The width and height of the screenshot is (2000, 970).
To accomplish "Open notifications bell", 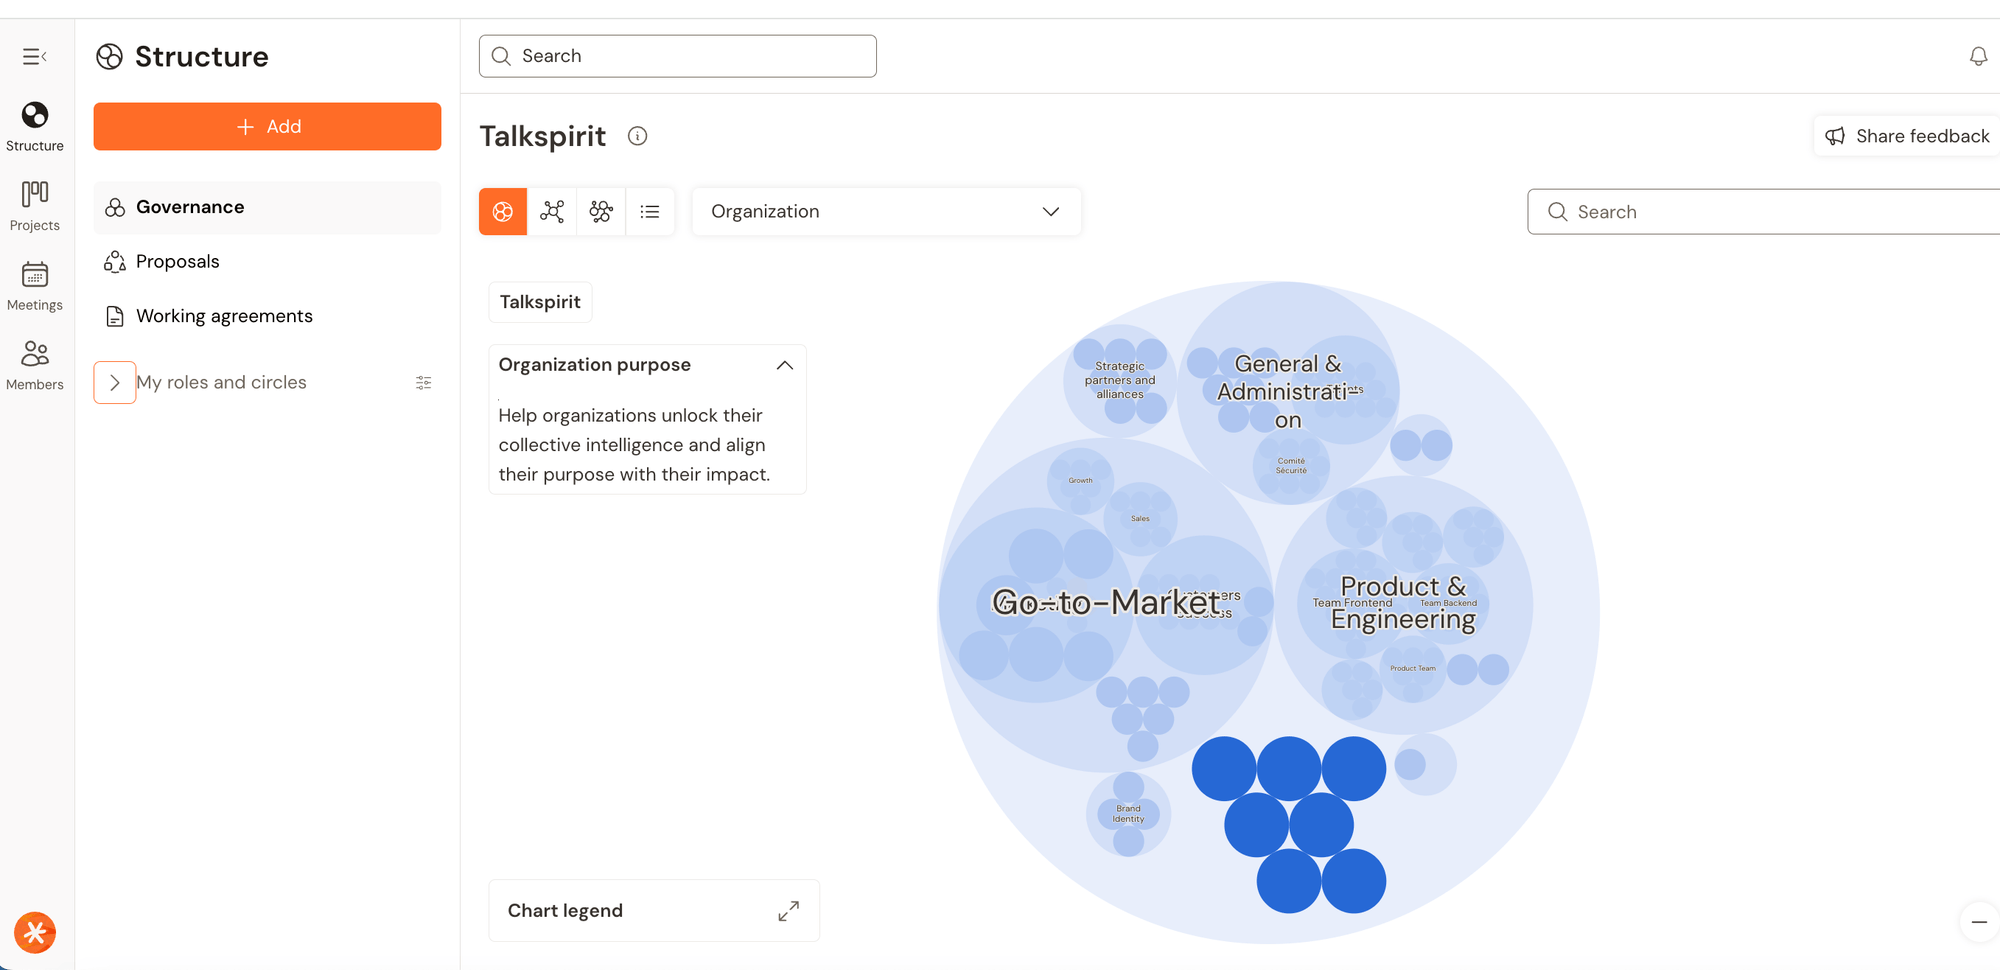I will point(1979,56).
